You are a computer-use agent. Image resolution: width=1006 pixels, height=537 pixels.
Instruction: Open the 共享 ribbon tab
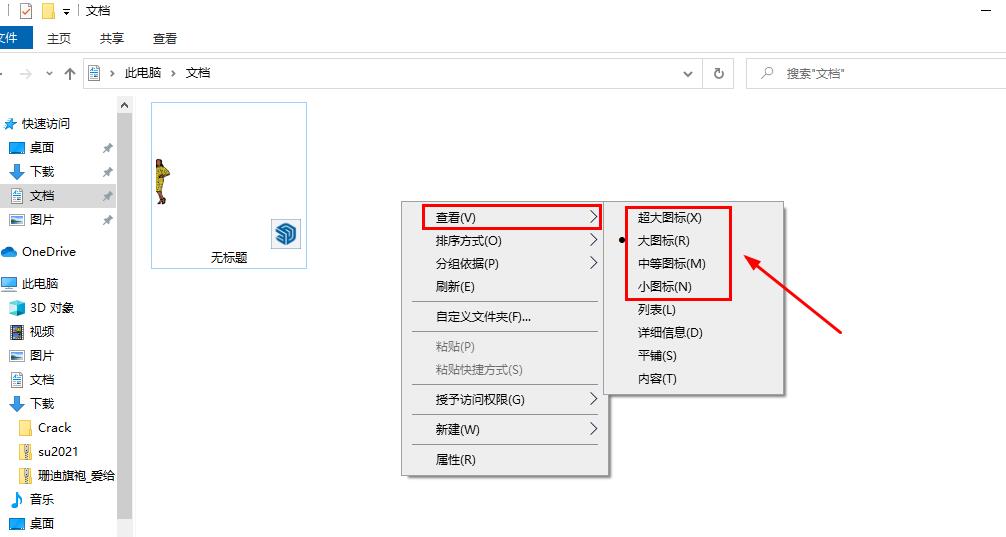[112, 38]
